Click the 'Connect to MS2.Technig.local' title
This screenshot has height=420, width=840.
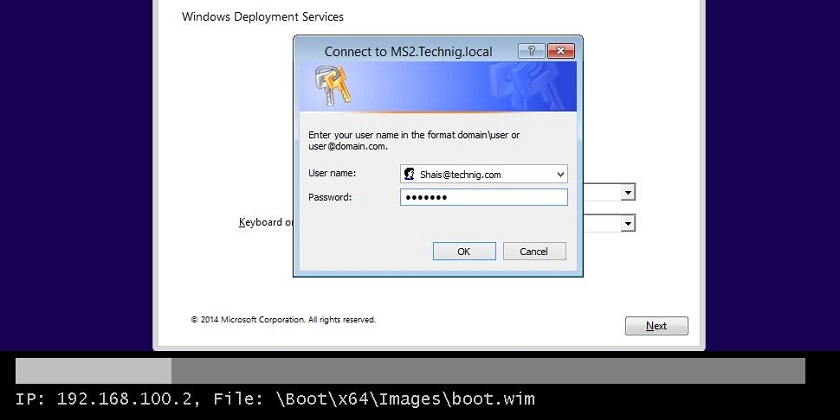click(408, 51)
